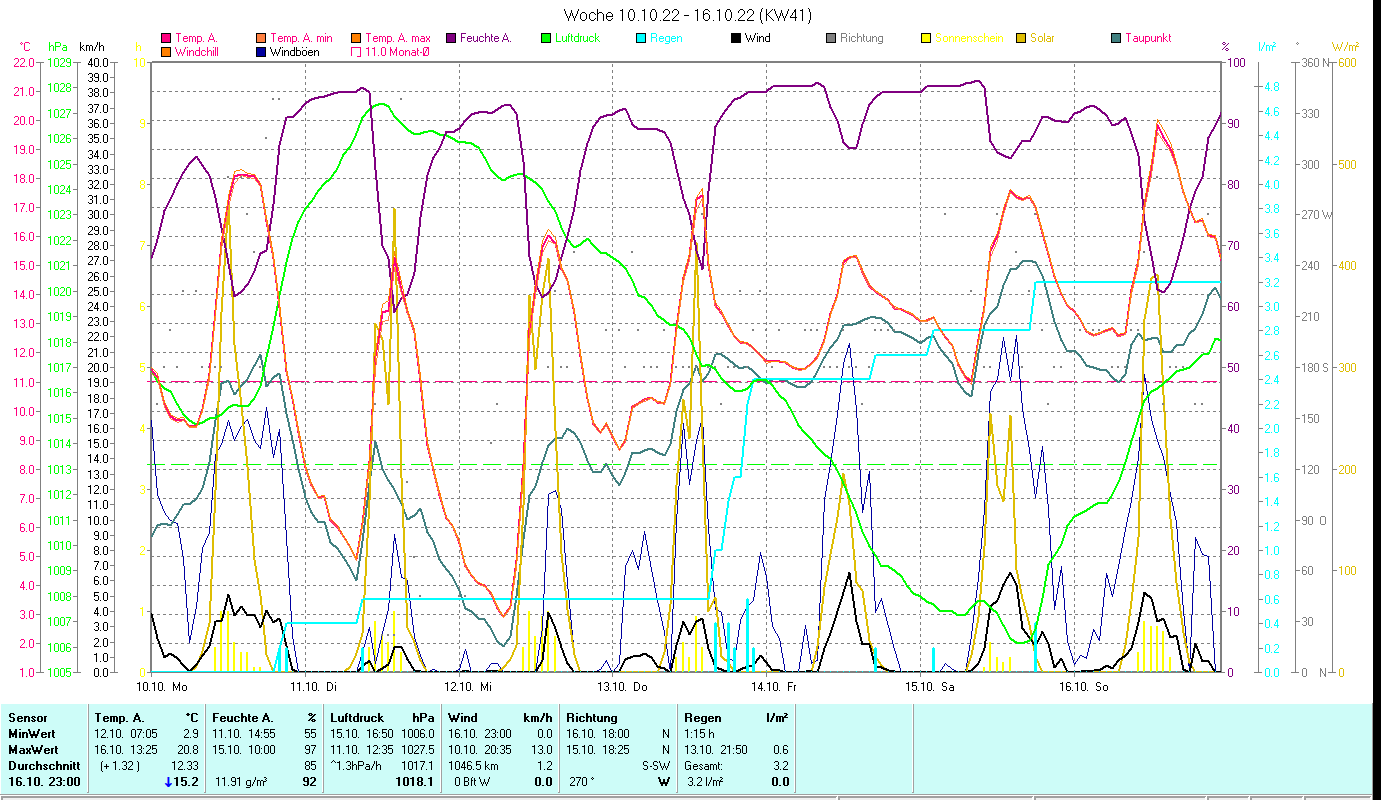Click the Gesamt: rain total label

coord(705,766)
